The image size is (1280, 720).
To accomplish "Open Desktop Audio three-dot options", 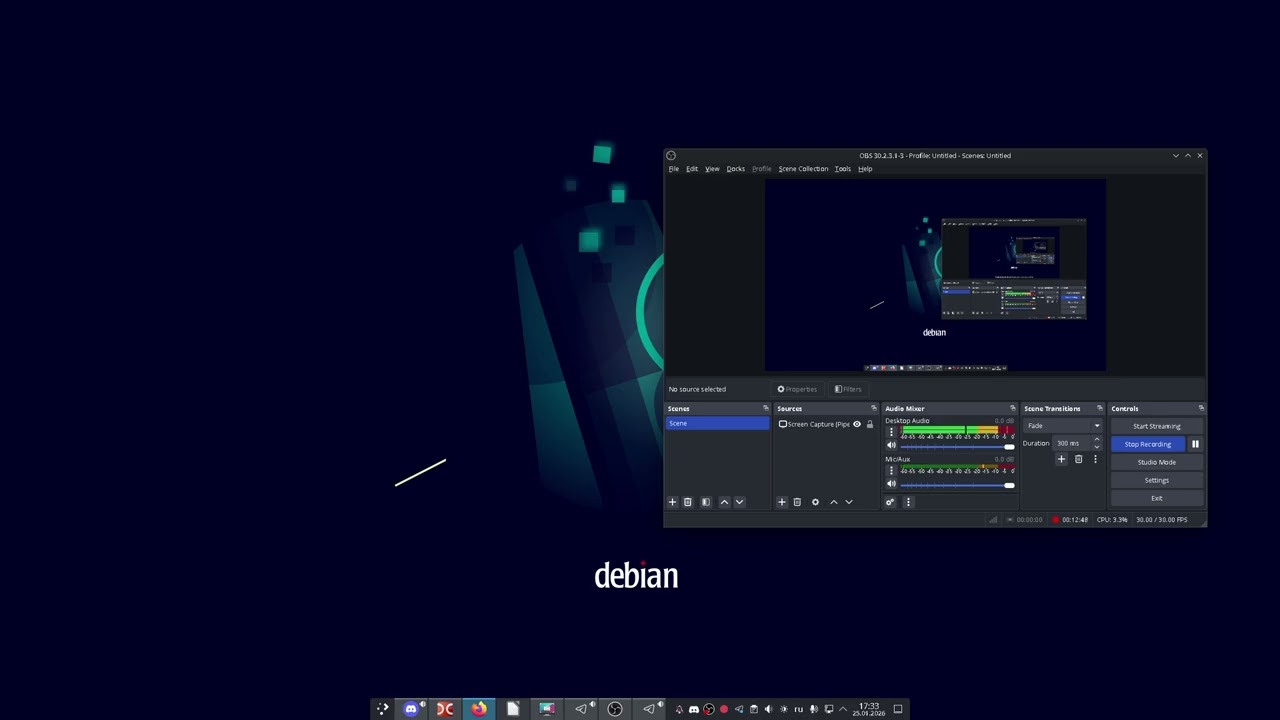I will [x=891, y=433].
